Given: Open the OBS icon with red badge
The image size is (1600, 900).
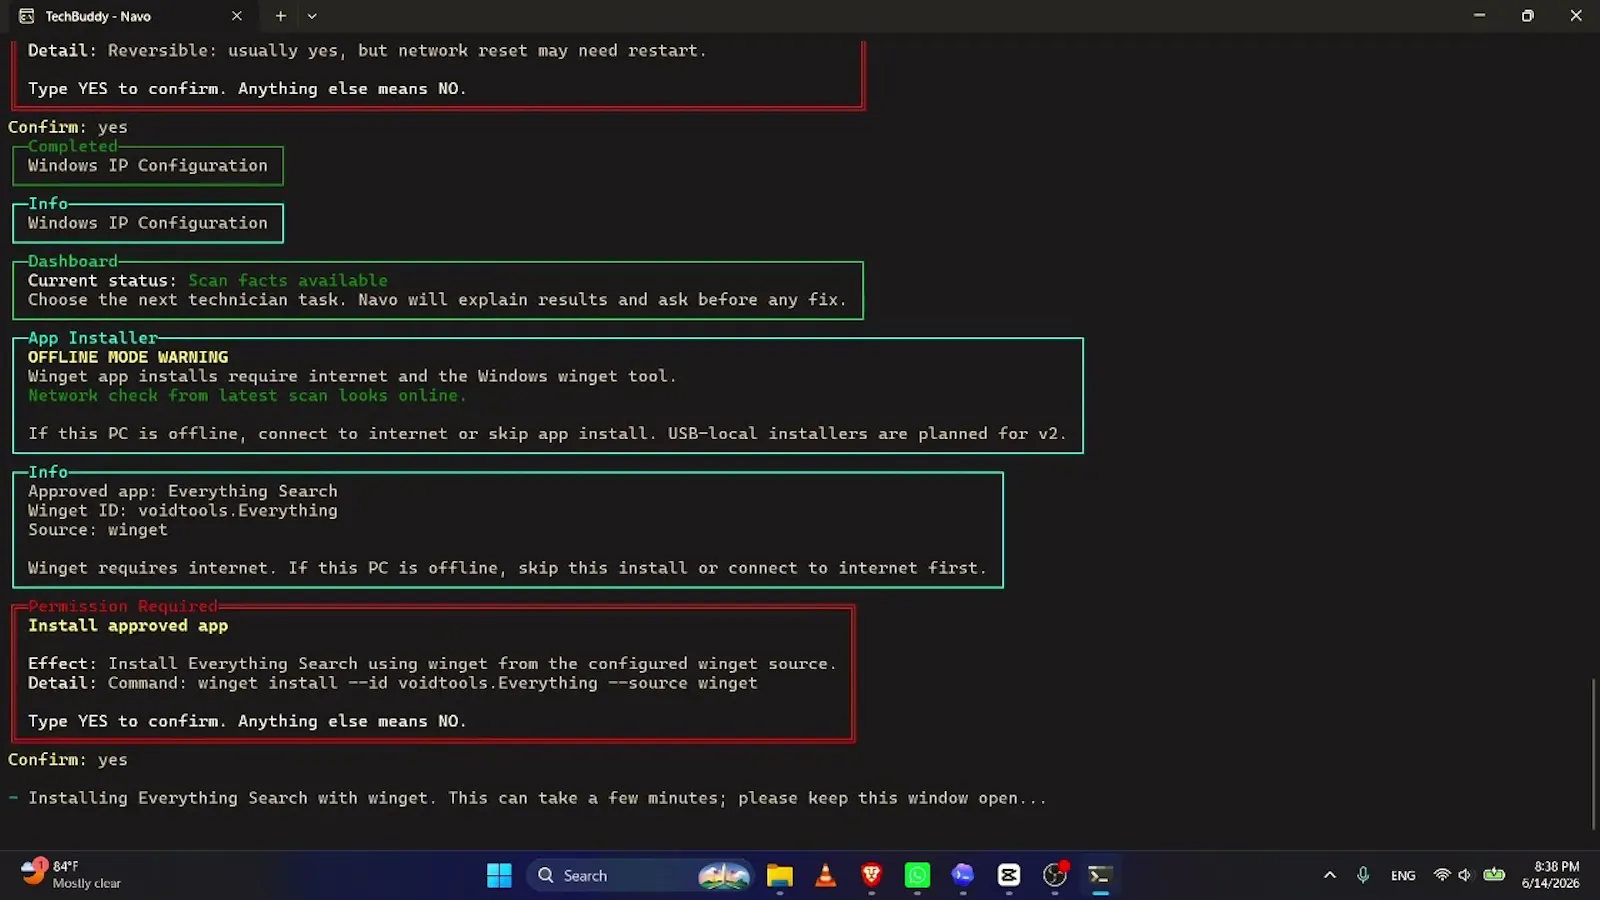Looking at the screenshot, I should point(1055,875).
